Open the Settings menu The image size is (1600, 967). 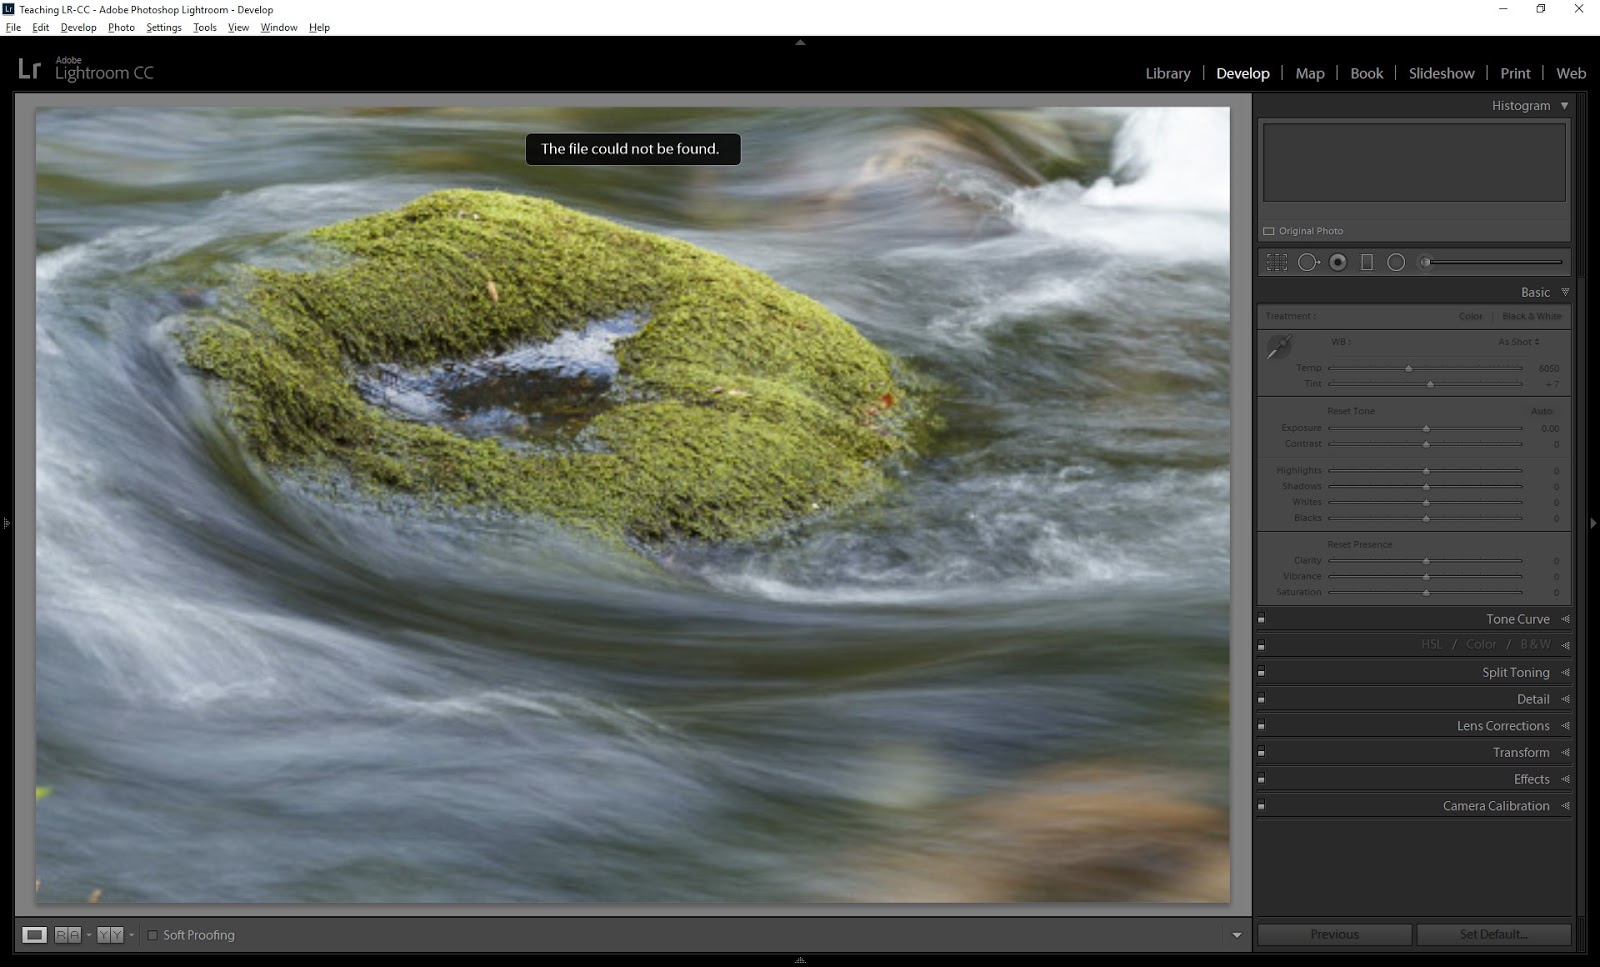[x=164, y=27]
